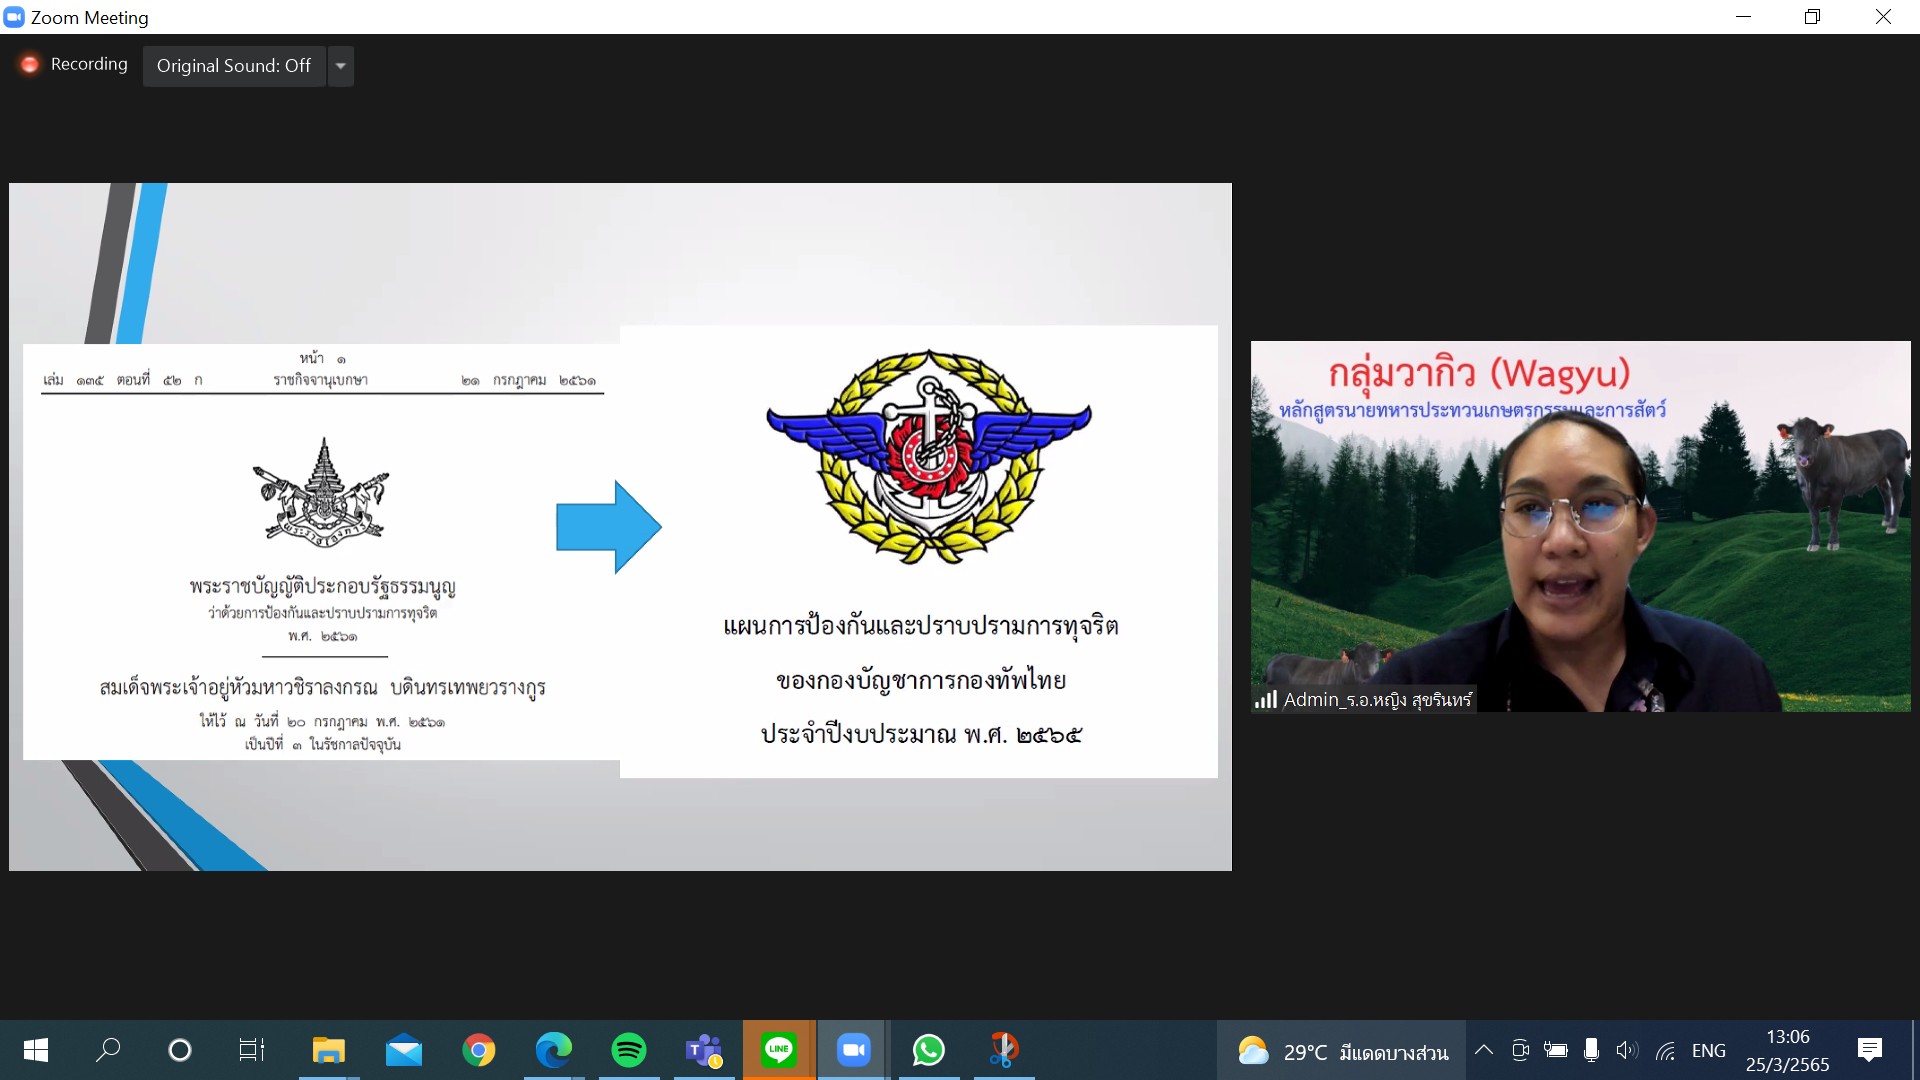
Task: Click the Admin participant name label
Action: click(x=1378, y=700)
